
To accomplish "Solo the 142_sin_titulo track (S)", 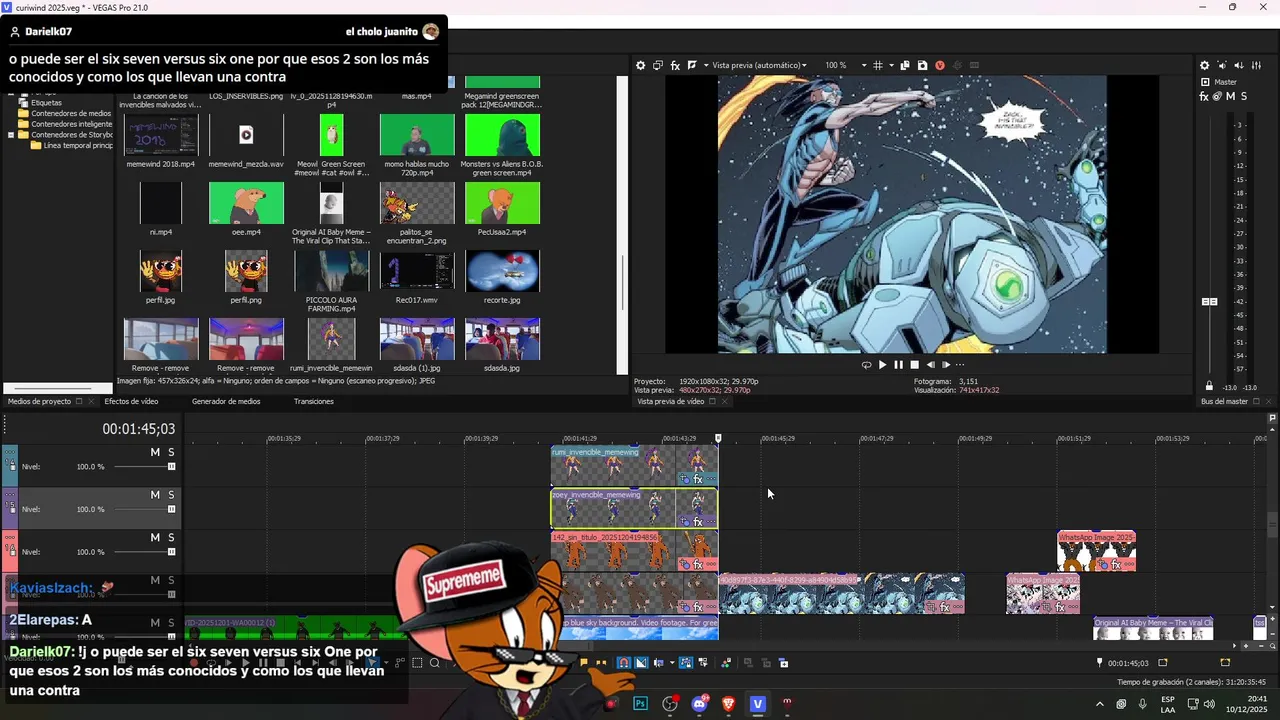I will pos(171,538).
